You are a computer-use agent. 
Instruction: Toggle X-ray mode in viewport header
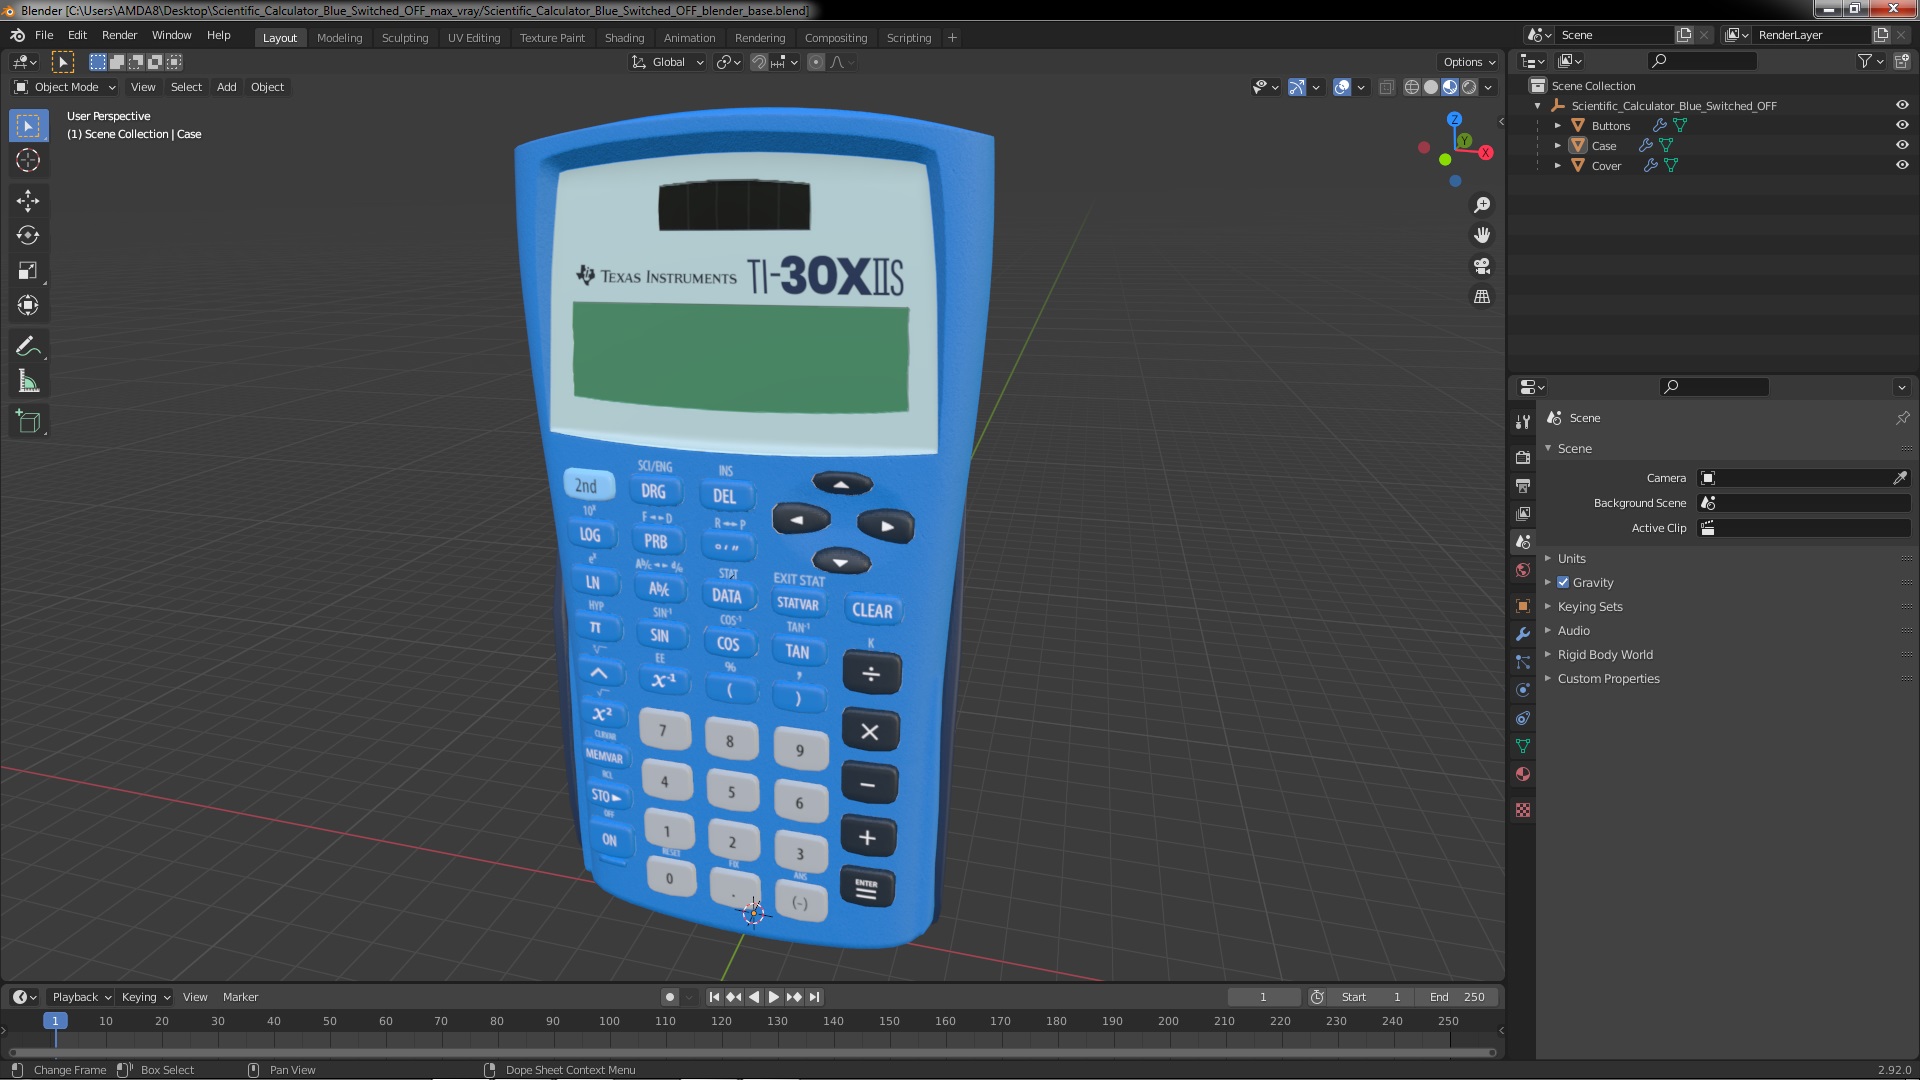1386,87
